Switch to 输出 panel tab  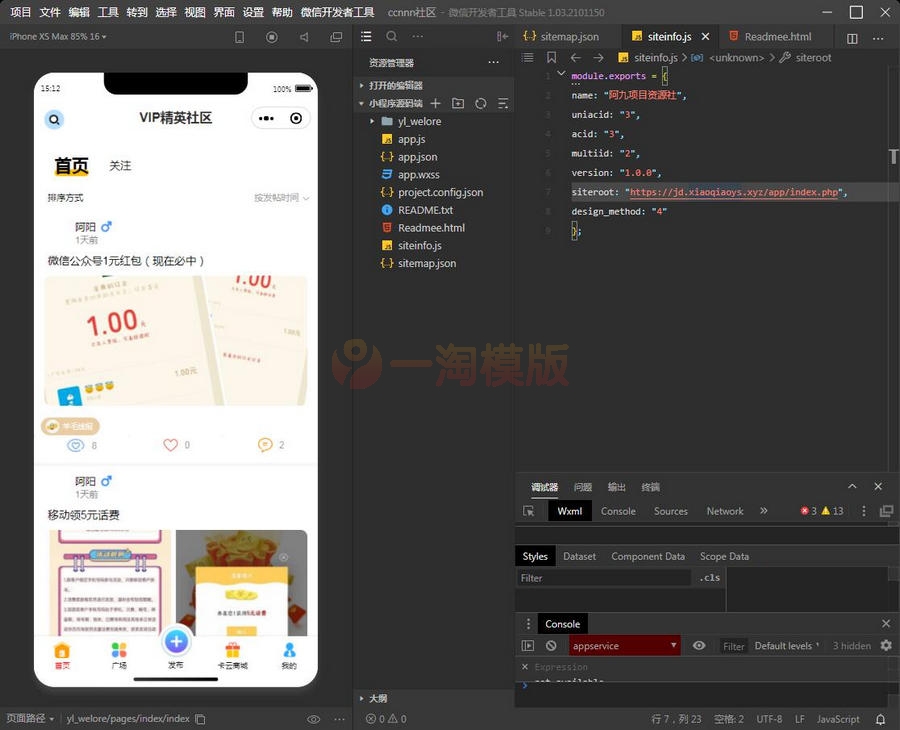coord(616,487)
